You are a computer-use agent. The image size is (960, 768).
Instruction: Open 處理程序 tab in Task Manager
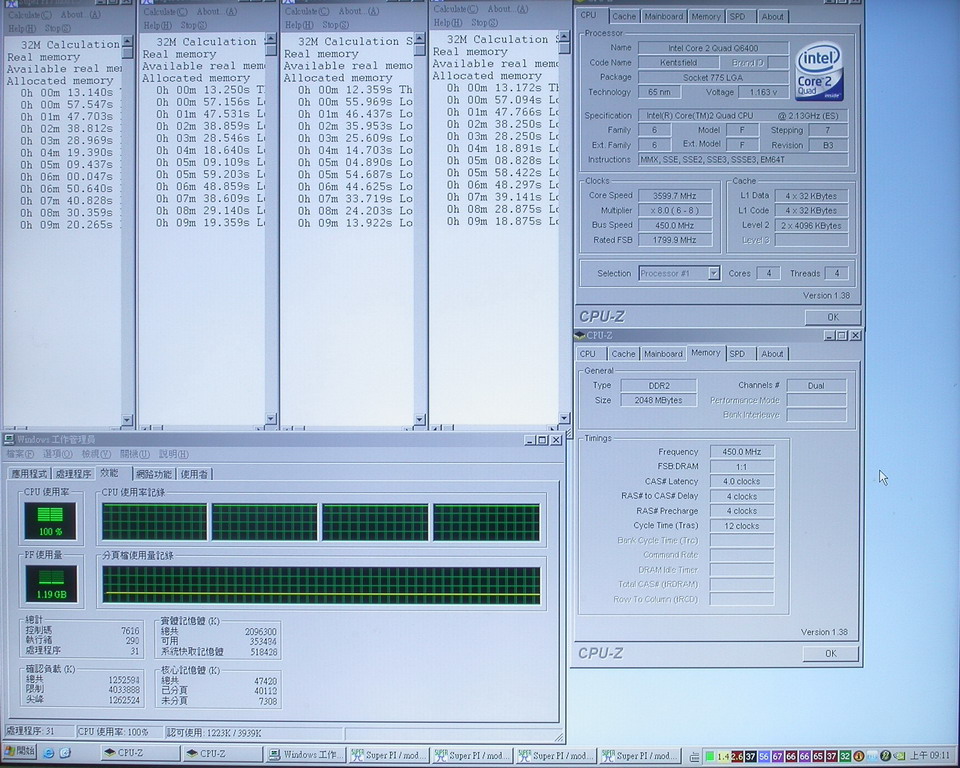point(73,474)
